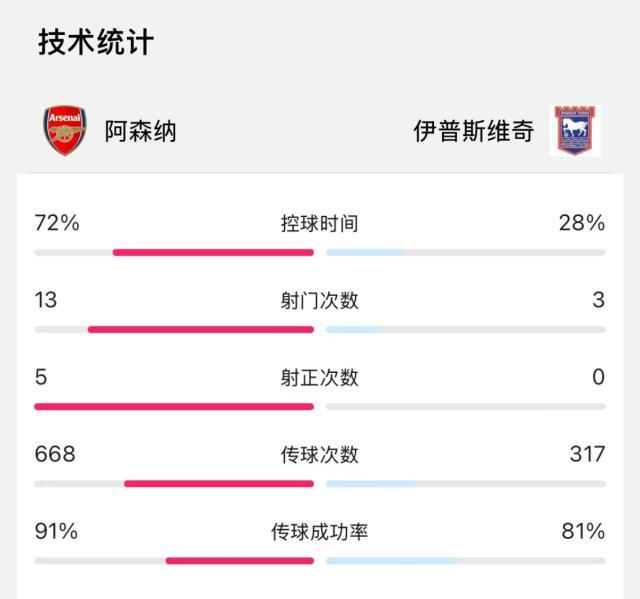Click Arsenal's full red shots-on-target bar
This screenshot has width=640, height=599.
coord(174,406)
